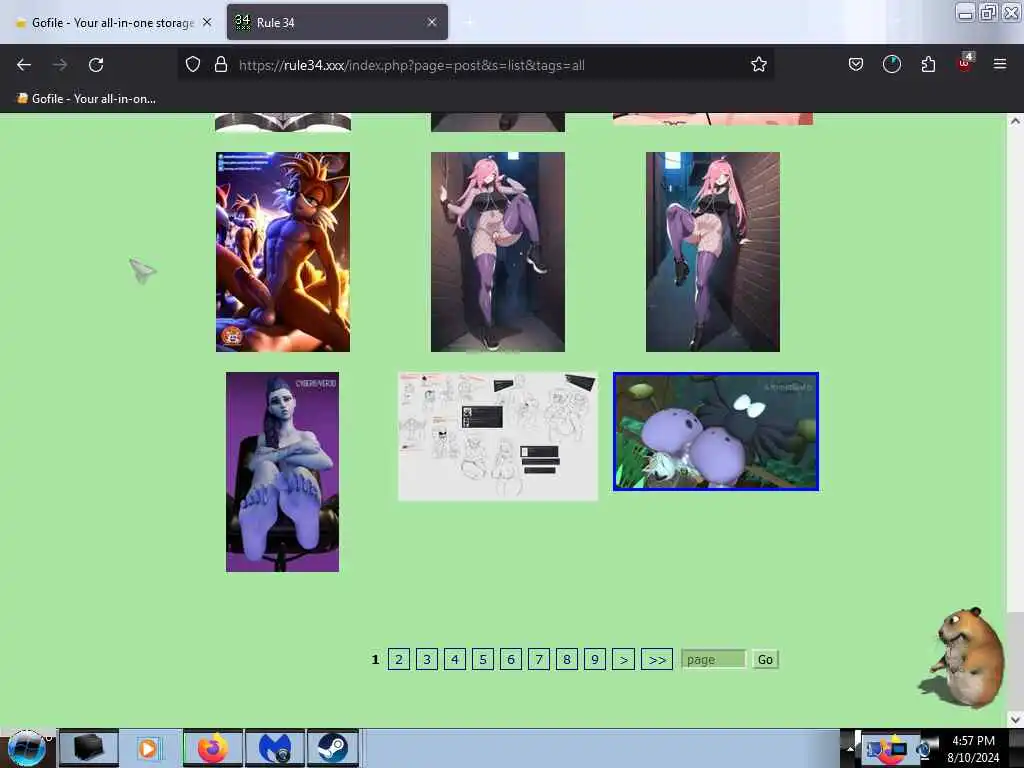The width and height of the screenshot is (1024, 768).
Task: Save the page to Pocket
Action: (x=856, y=64)
